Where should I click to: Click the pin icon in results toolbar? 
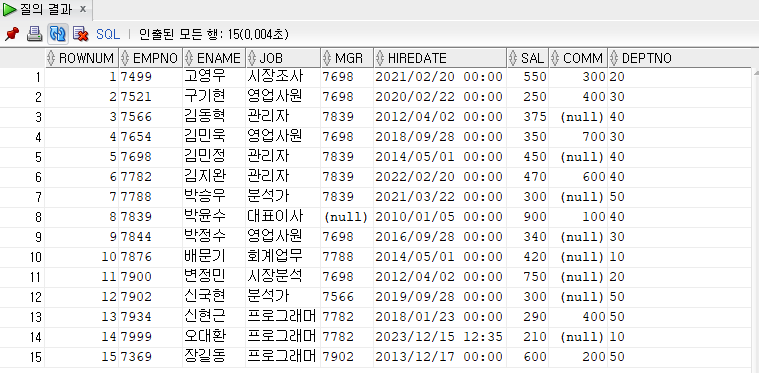[x=11, y=34]
